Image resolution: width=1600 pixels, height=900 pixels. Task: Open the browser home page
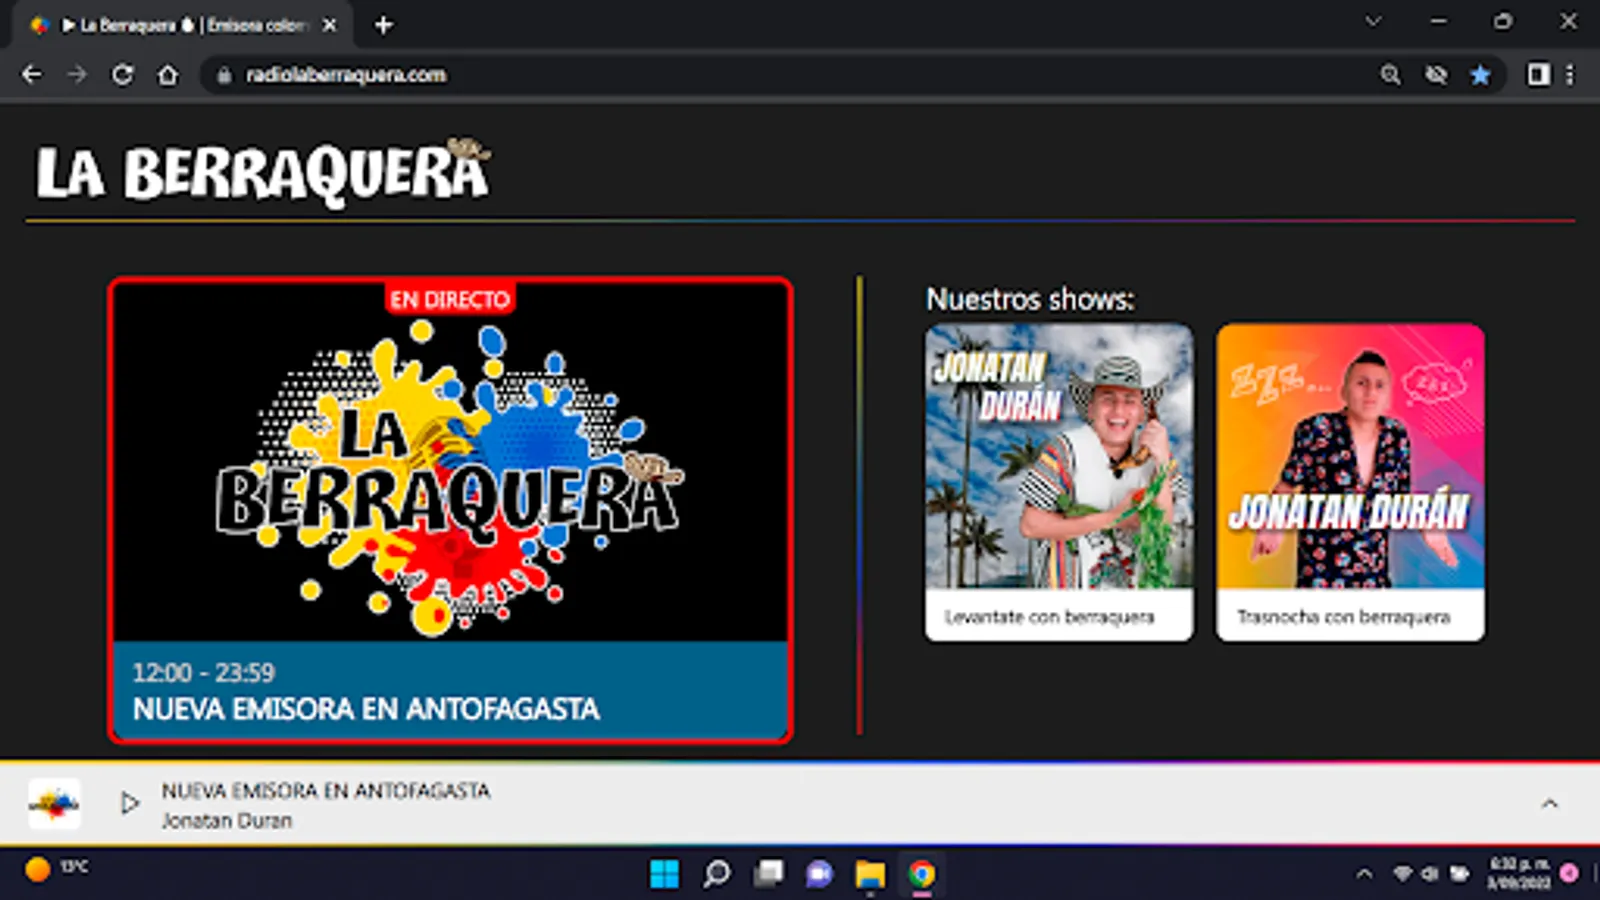(x=168, y=75)
